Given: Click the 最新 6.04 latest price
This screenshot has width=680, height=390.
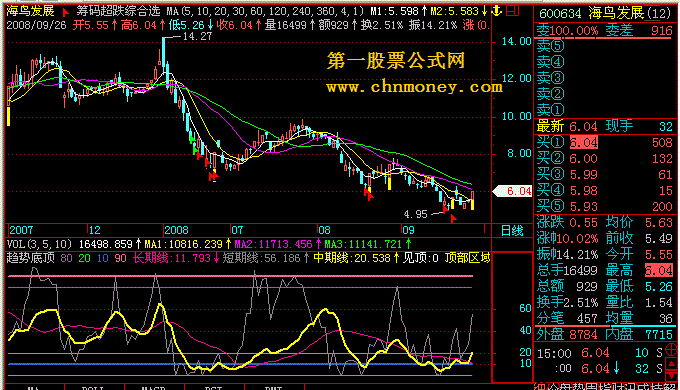Looking at the screenshot, I should pyautogui.click(x=567, y=126).
